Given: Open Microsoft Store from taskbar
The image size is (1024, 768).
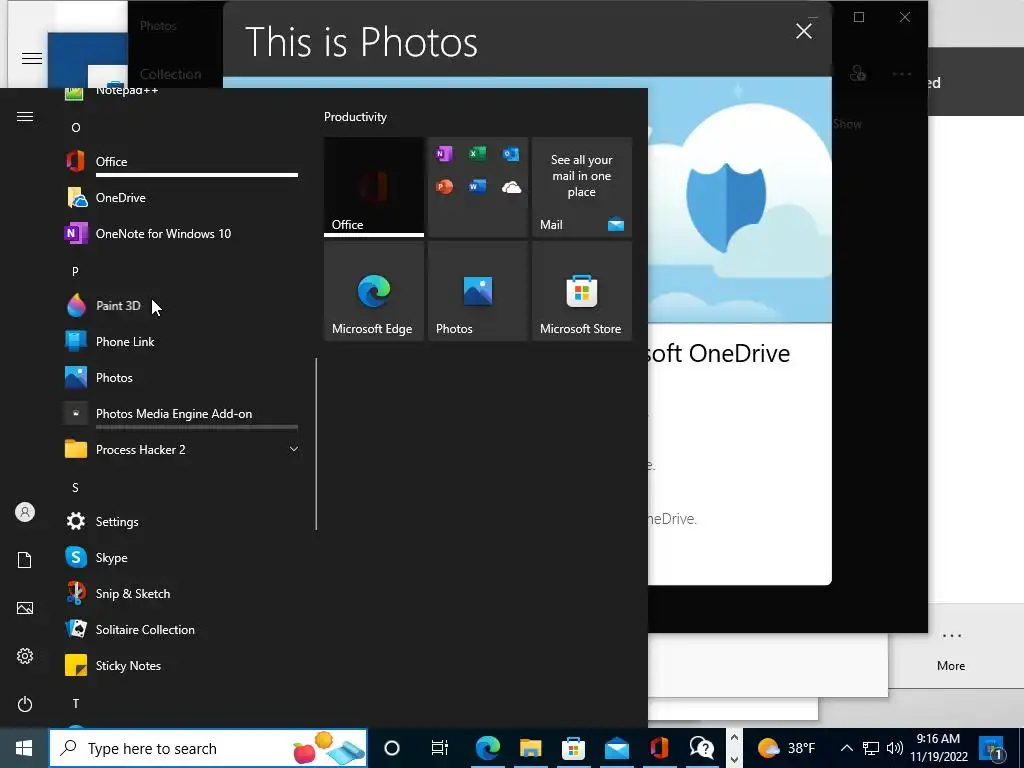Looking at the screenshot, I should [573, 748].
